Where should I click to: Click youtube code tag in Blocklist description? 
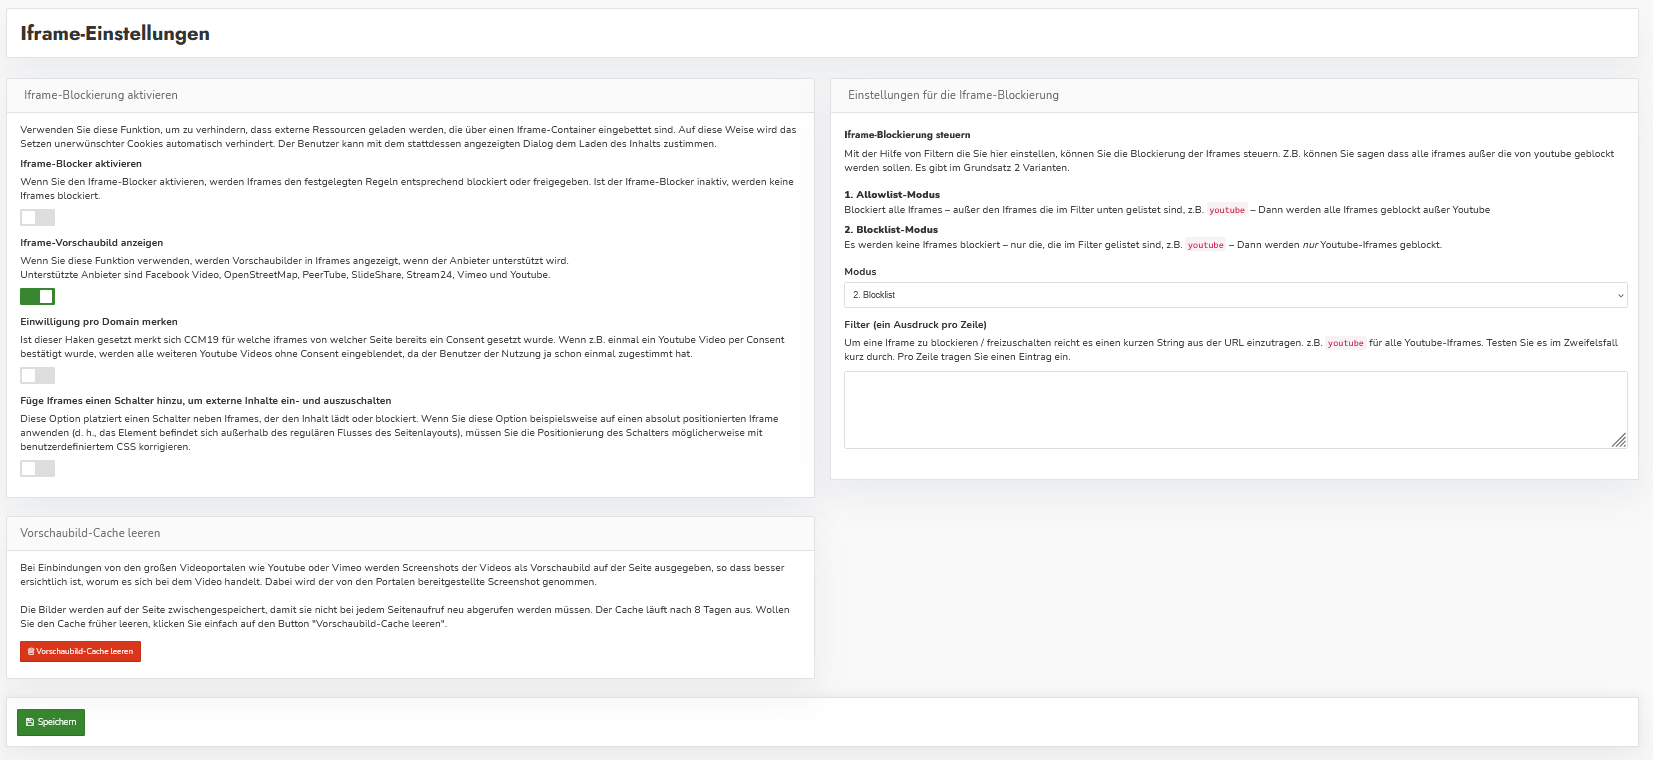[1205, 245]
